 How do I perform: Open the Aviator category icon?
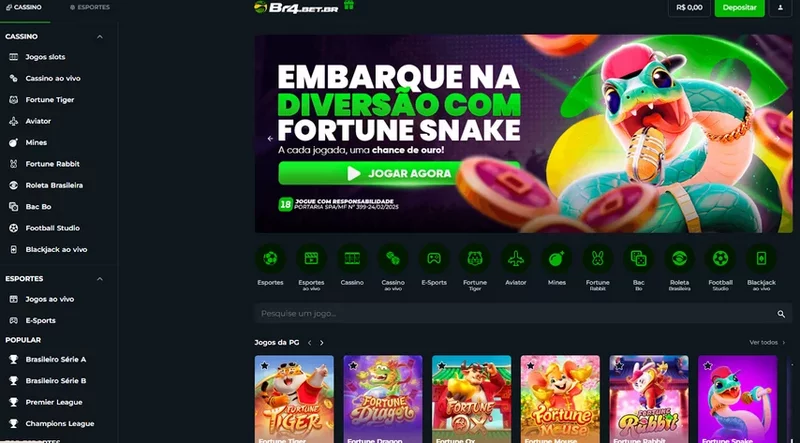515,258
